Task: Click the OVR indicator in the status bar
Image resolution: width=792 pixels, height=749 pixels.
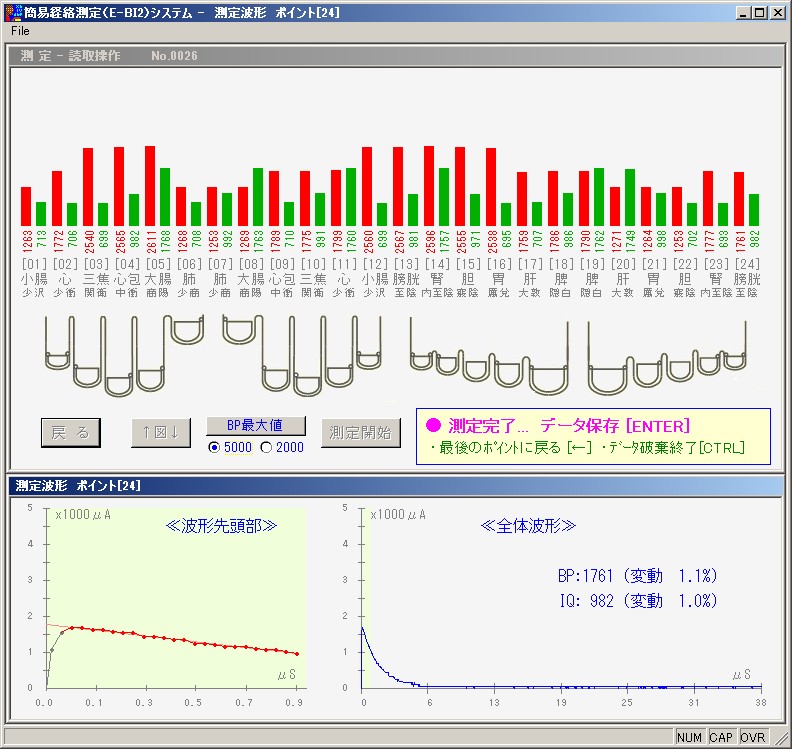Action: pos(753,737)
